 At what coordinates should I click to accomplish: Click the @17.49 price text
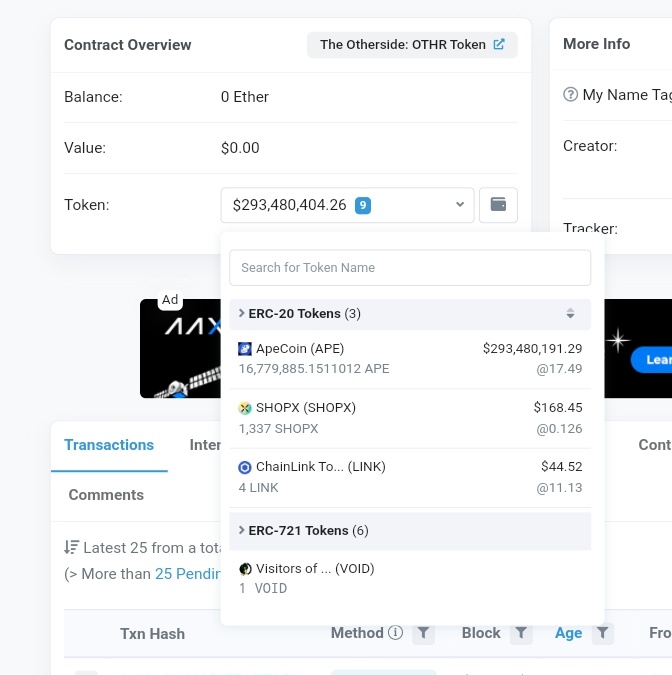[x=559, y=369]
